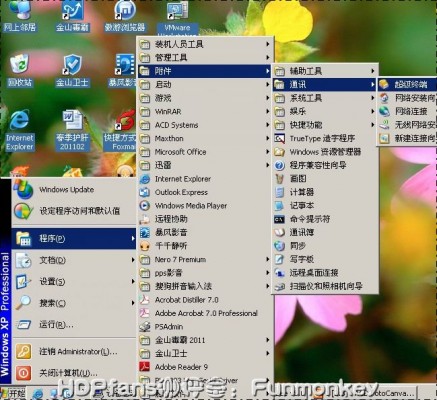This screenshot has height=400, width=437.
Task: Expand 系统工具 submenu arrow
Action: click(x=372, y=98)
